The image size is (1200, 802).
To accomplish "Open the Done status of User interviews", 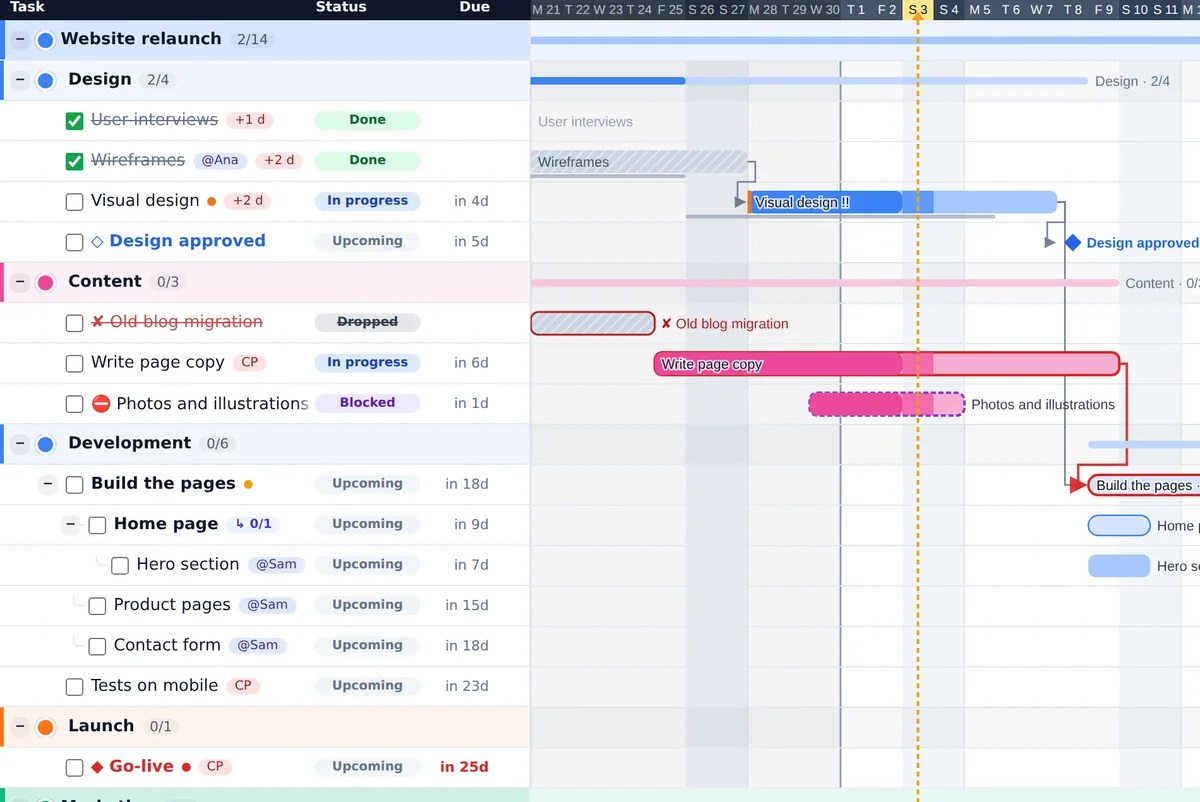I will coord(367,120).
